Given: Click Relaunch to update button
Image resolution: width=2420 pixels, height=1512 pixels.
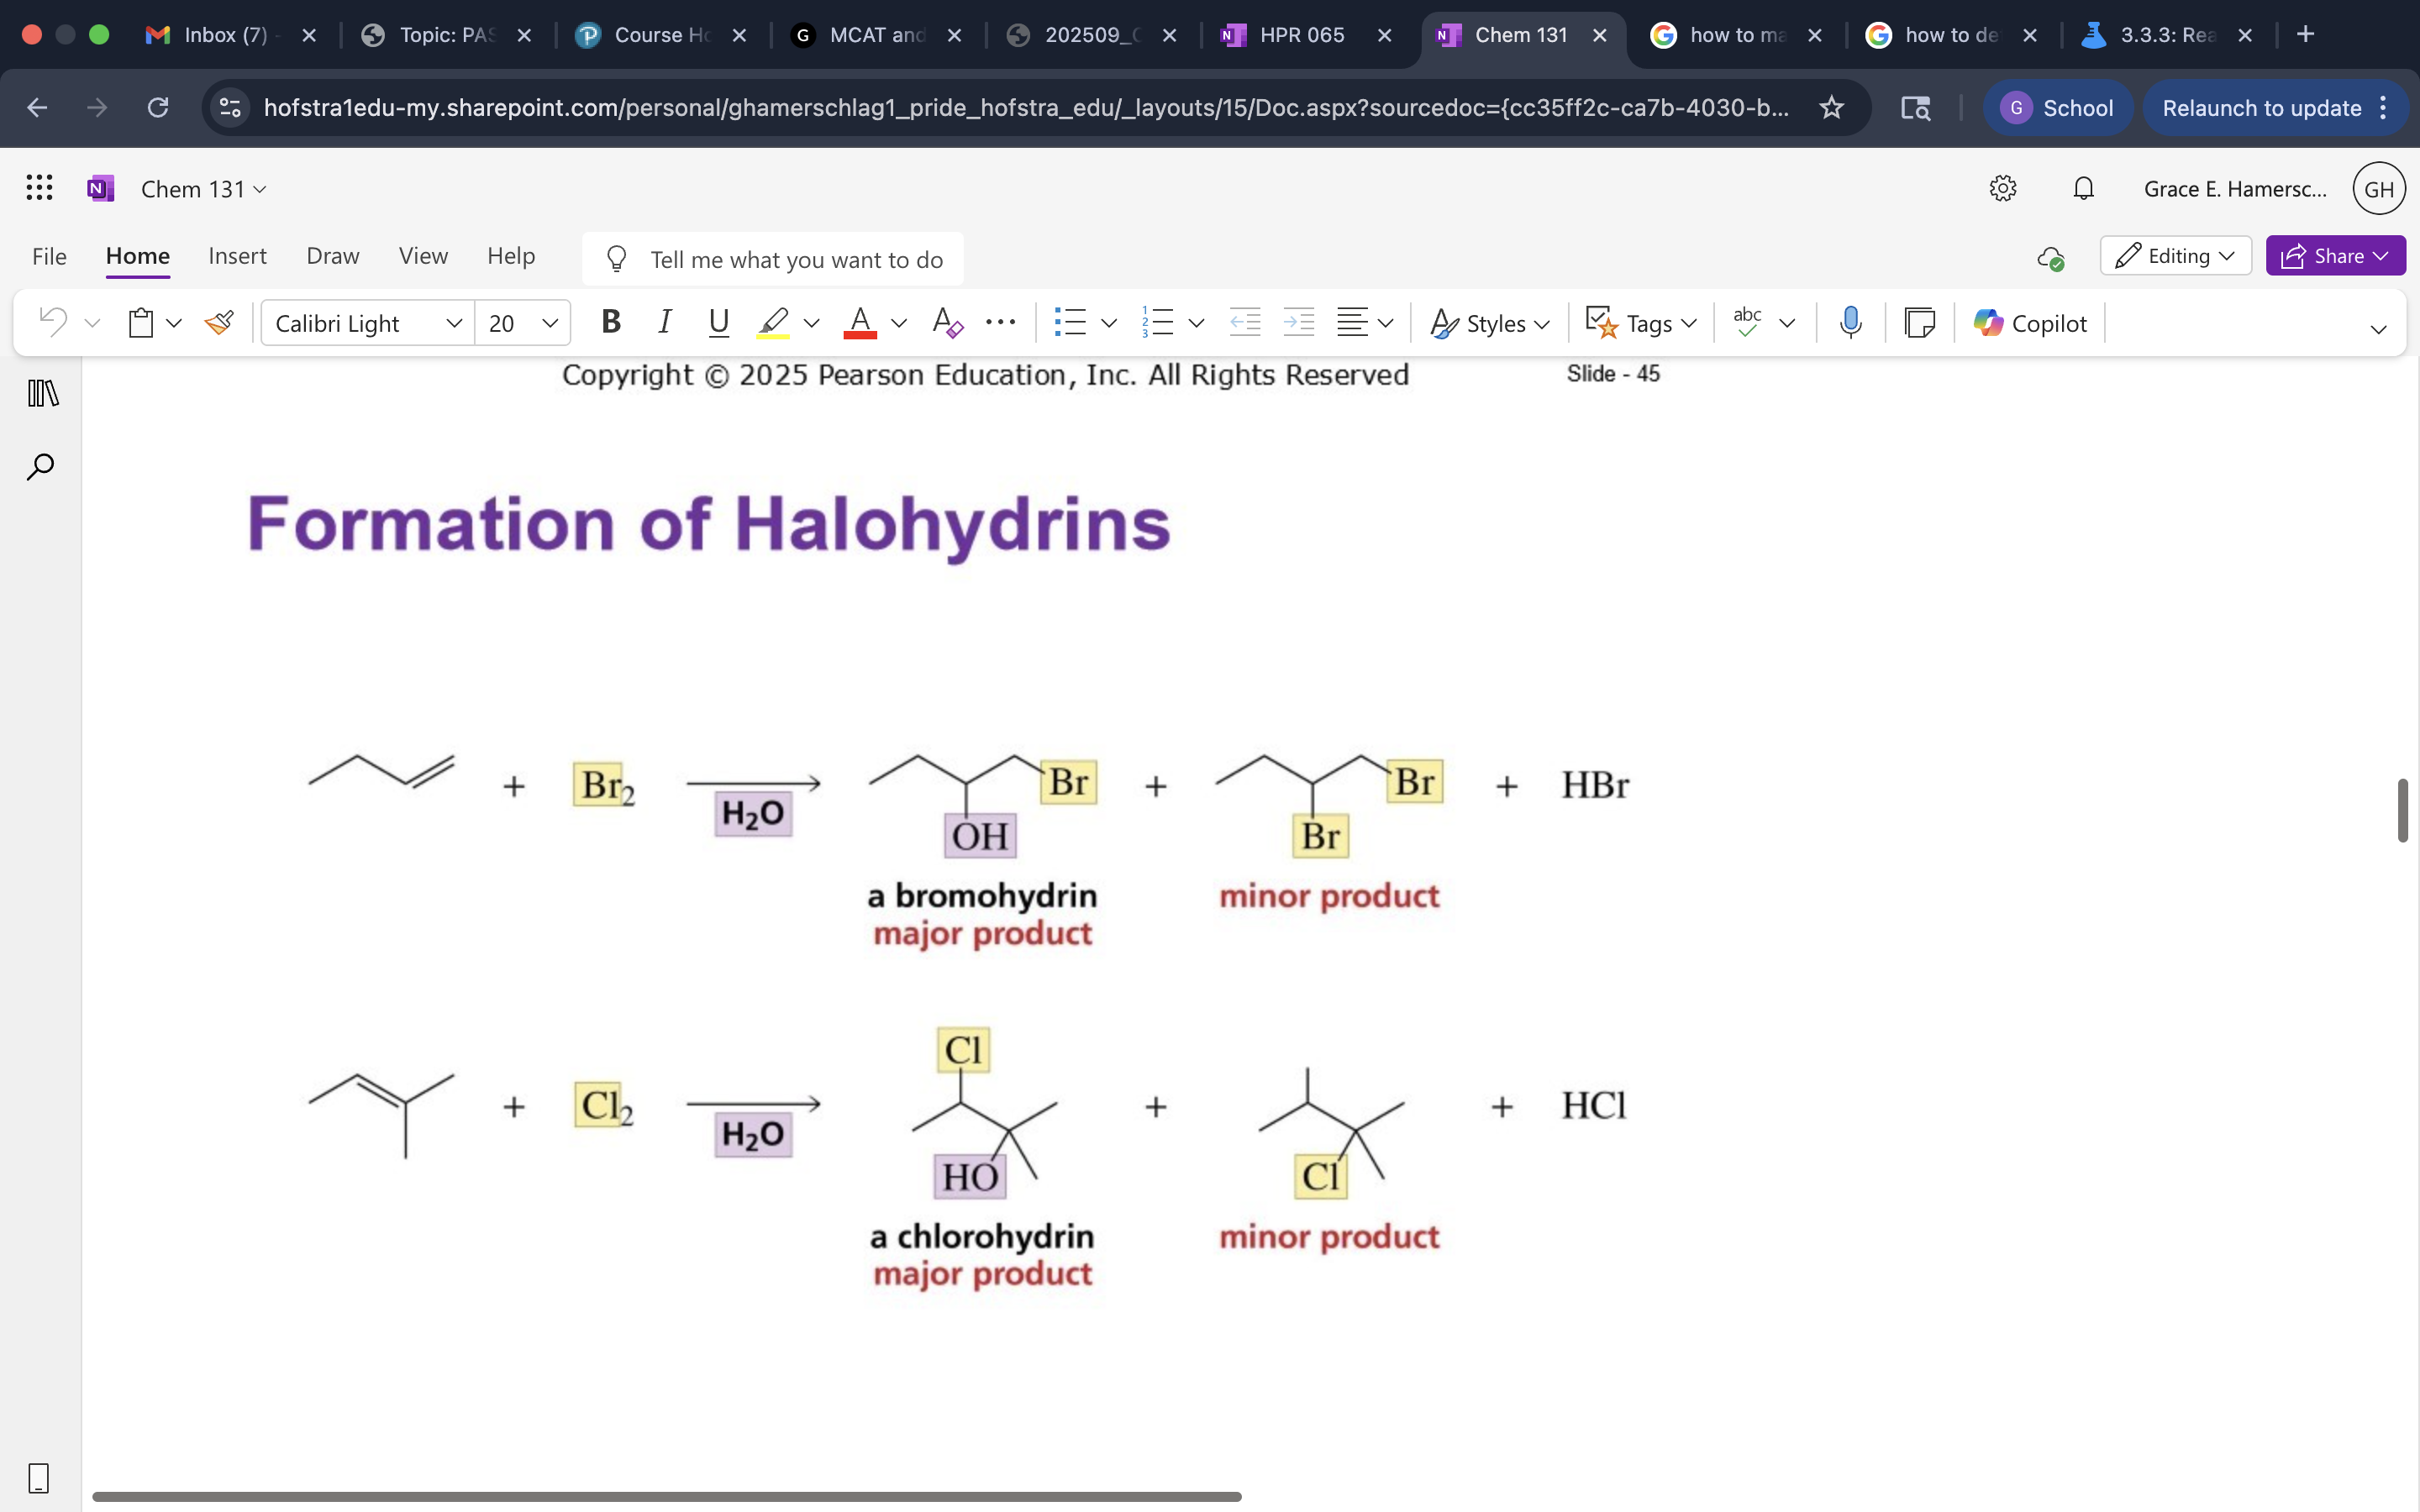Looking at the screenshot, I should (2261, 108).
